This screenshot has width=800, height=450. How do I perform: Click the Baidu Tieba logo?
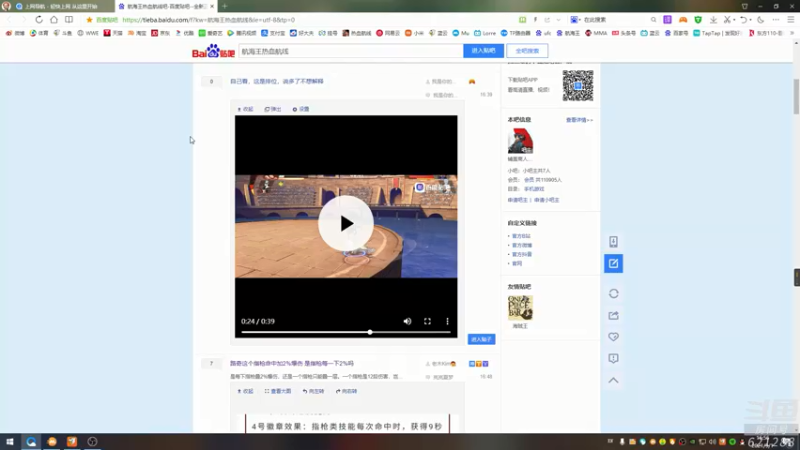213,51
